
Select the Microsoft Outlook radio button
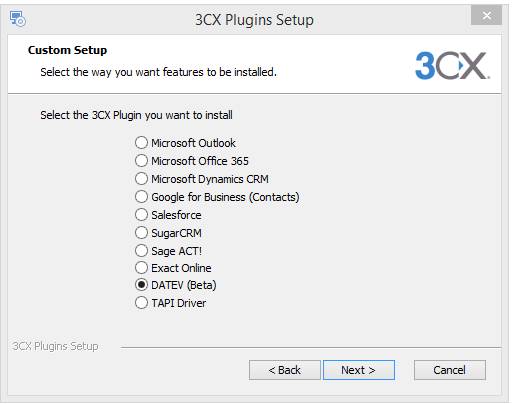[x=141, y=143]
